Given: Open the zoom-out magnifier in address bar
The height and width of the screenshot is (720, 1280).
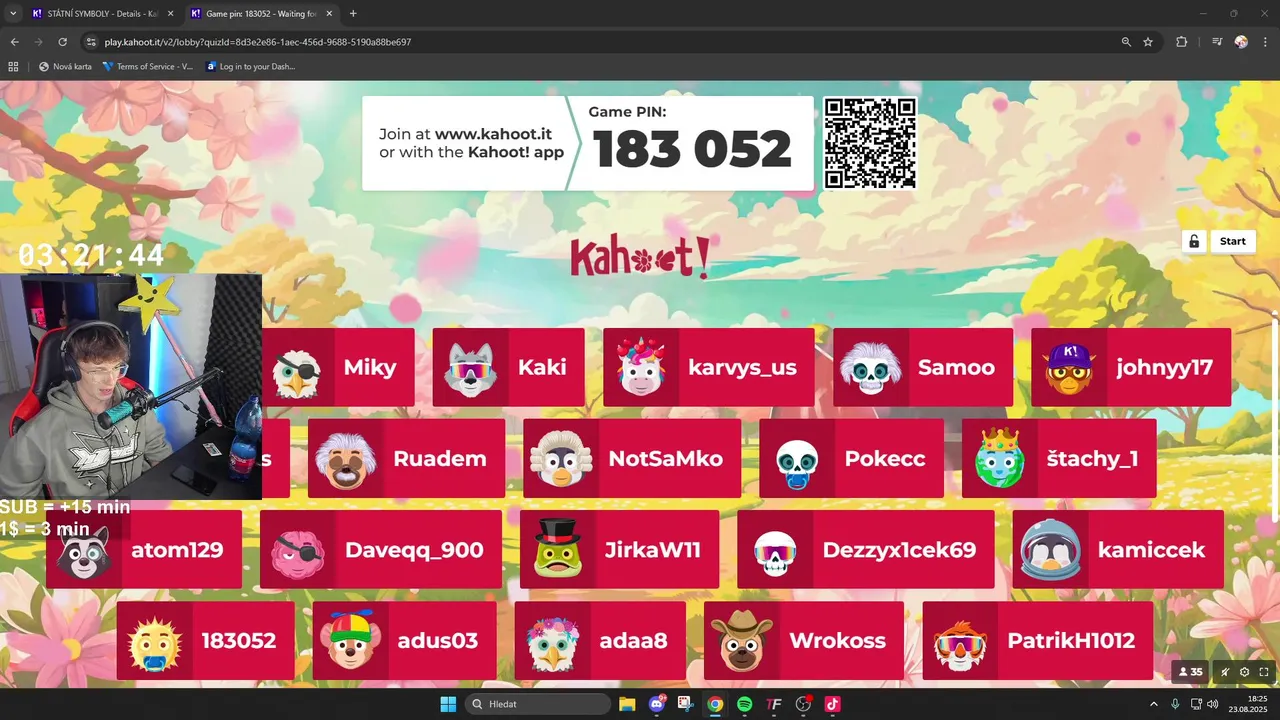Looking at the screenshot, I should point(1126,42).
